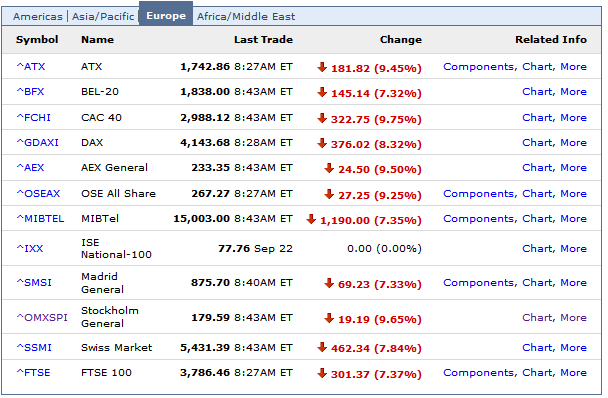
Task: Open the ^AEX symbol link
Action: click(x=30, y=168)
